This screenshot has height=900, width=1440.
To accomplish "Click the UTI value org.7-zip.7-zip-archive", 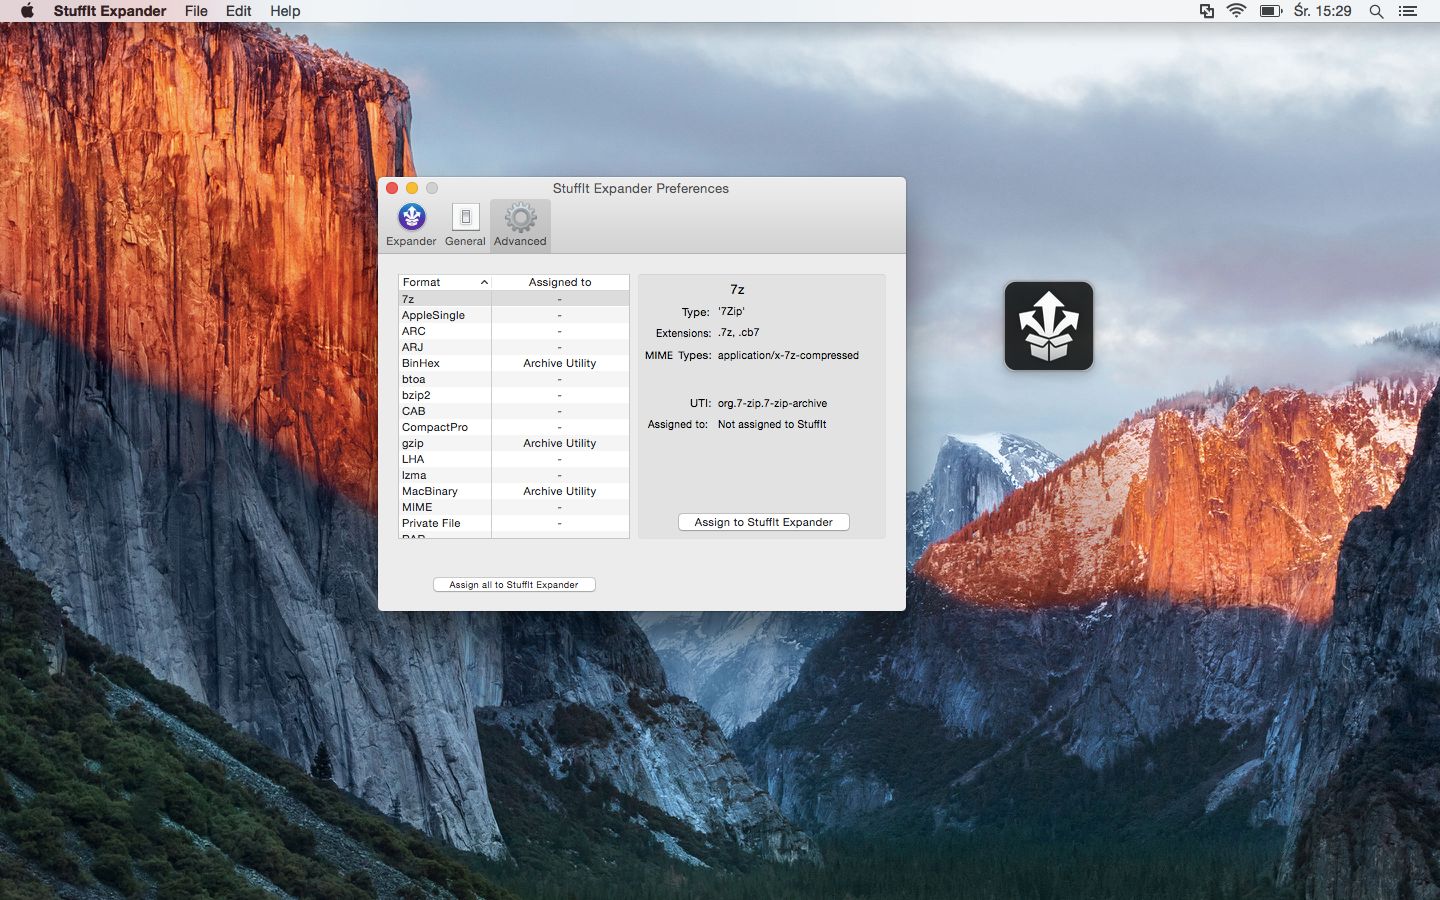I will pos(772,403).
